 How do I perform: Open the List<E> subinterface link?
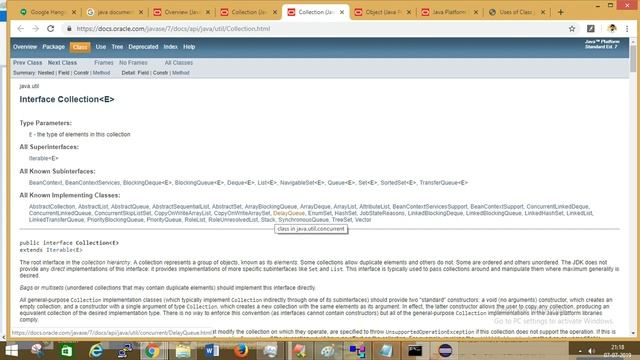click(267, 182)
